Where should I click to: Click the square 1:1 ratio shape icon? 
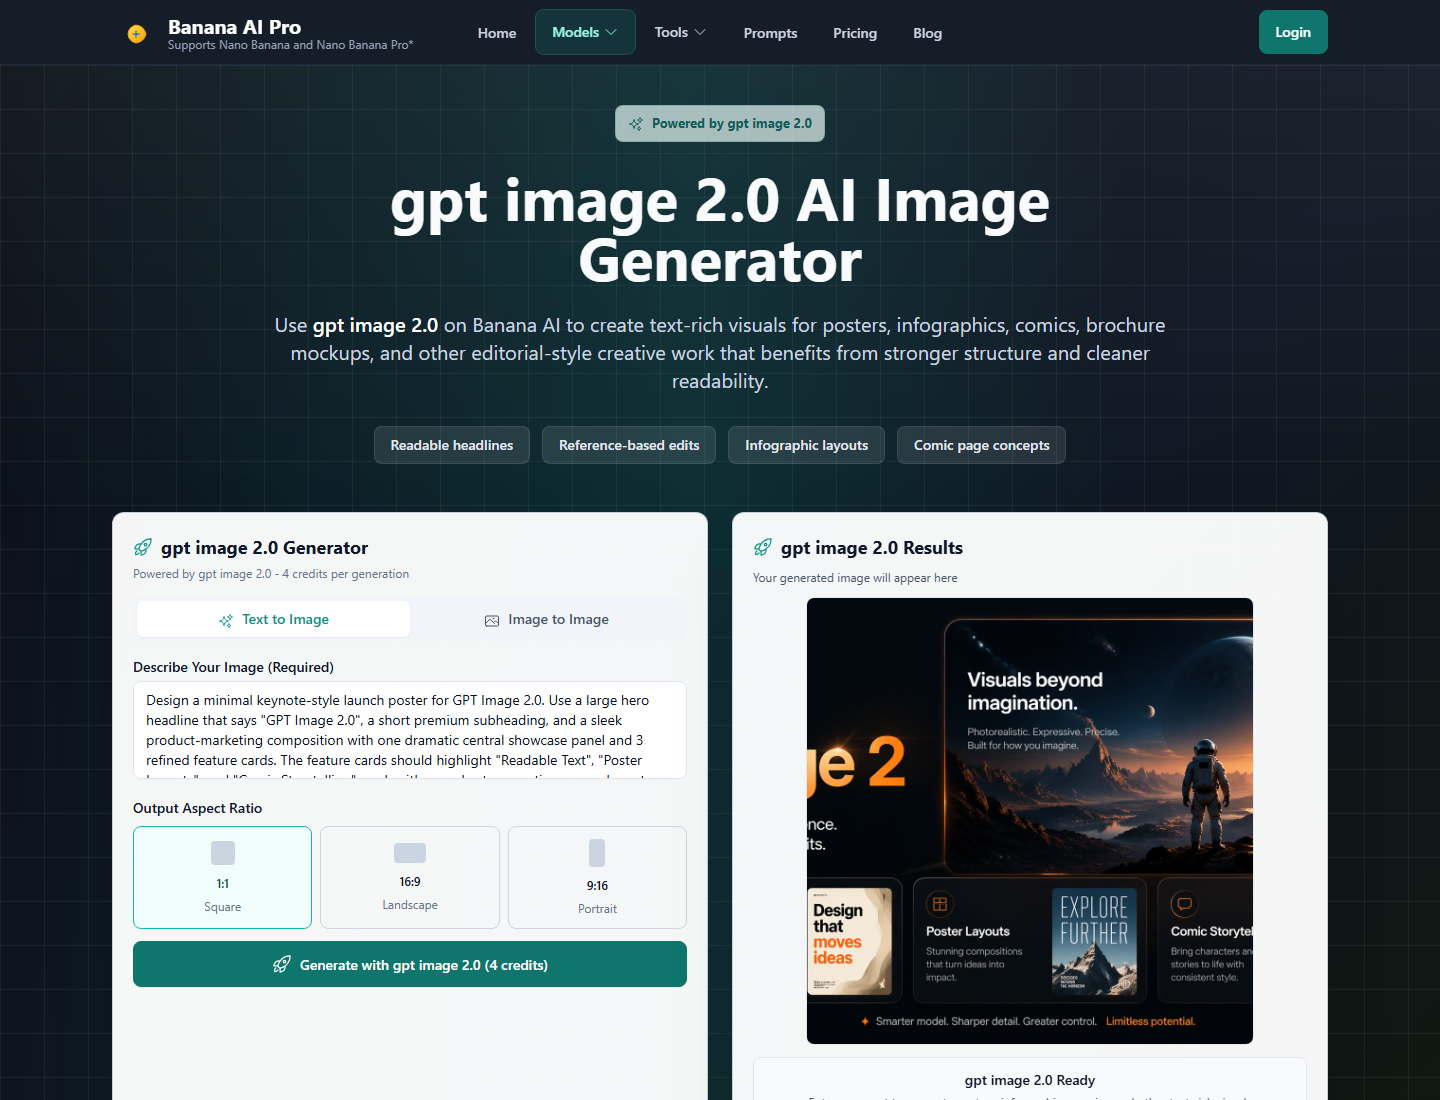coord(223,853)
